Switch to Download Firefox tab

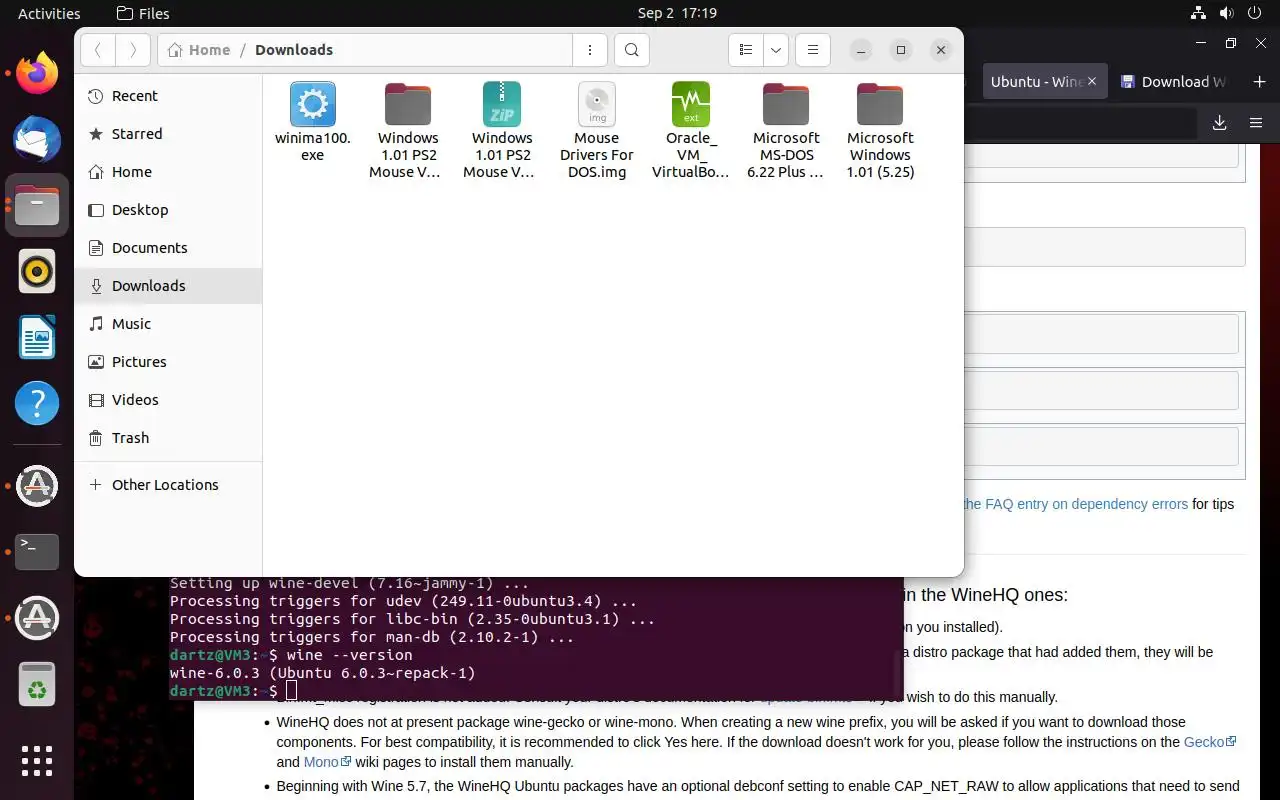1172,82
